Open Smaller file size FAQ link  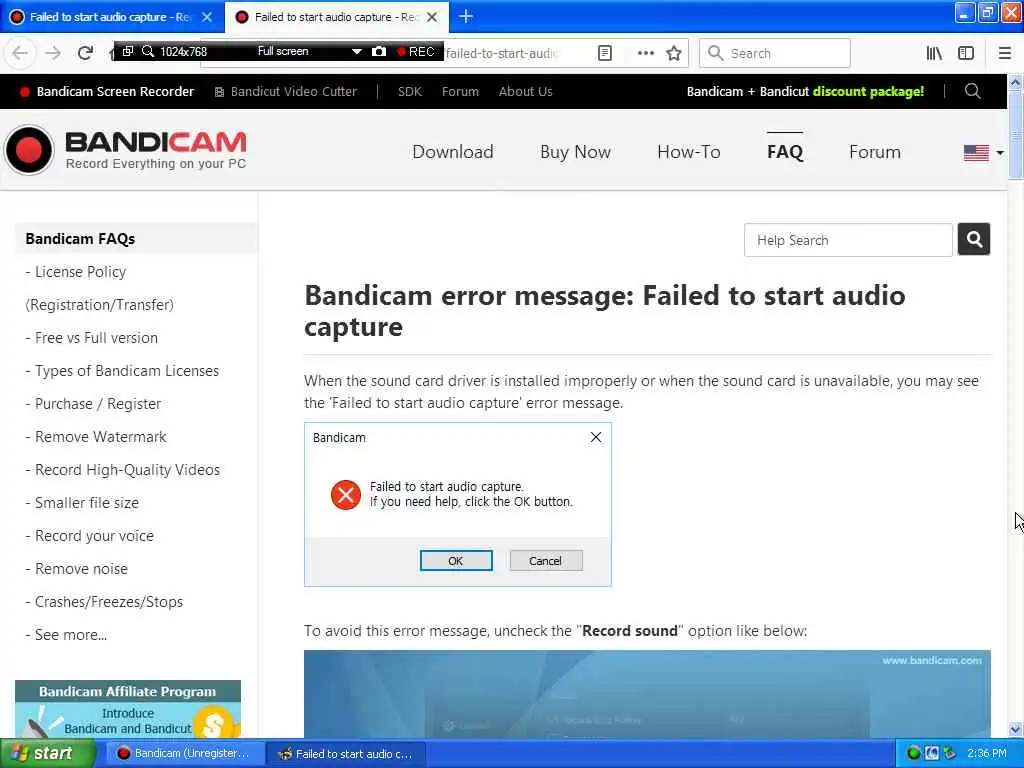click(x=82, y=503)
